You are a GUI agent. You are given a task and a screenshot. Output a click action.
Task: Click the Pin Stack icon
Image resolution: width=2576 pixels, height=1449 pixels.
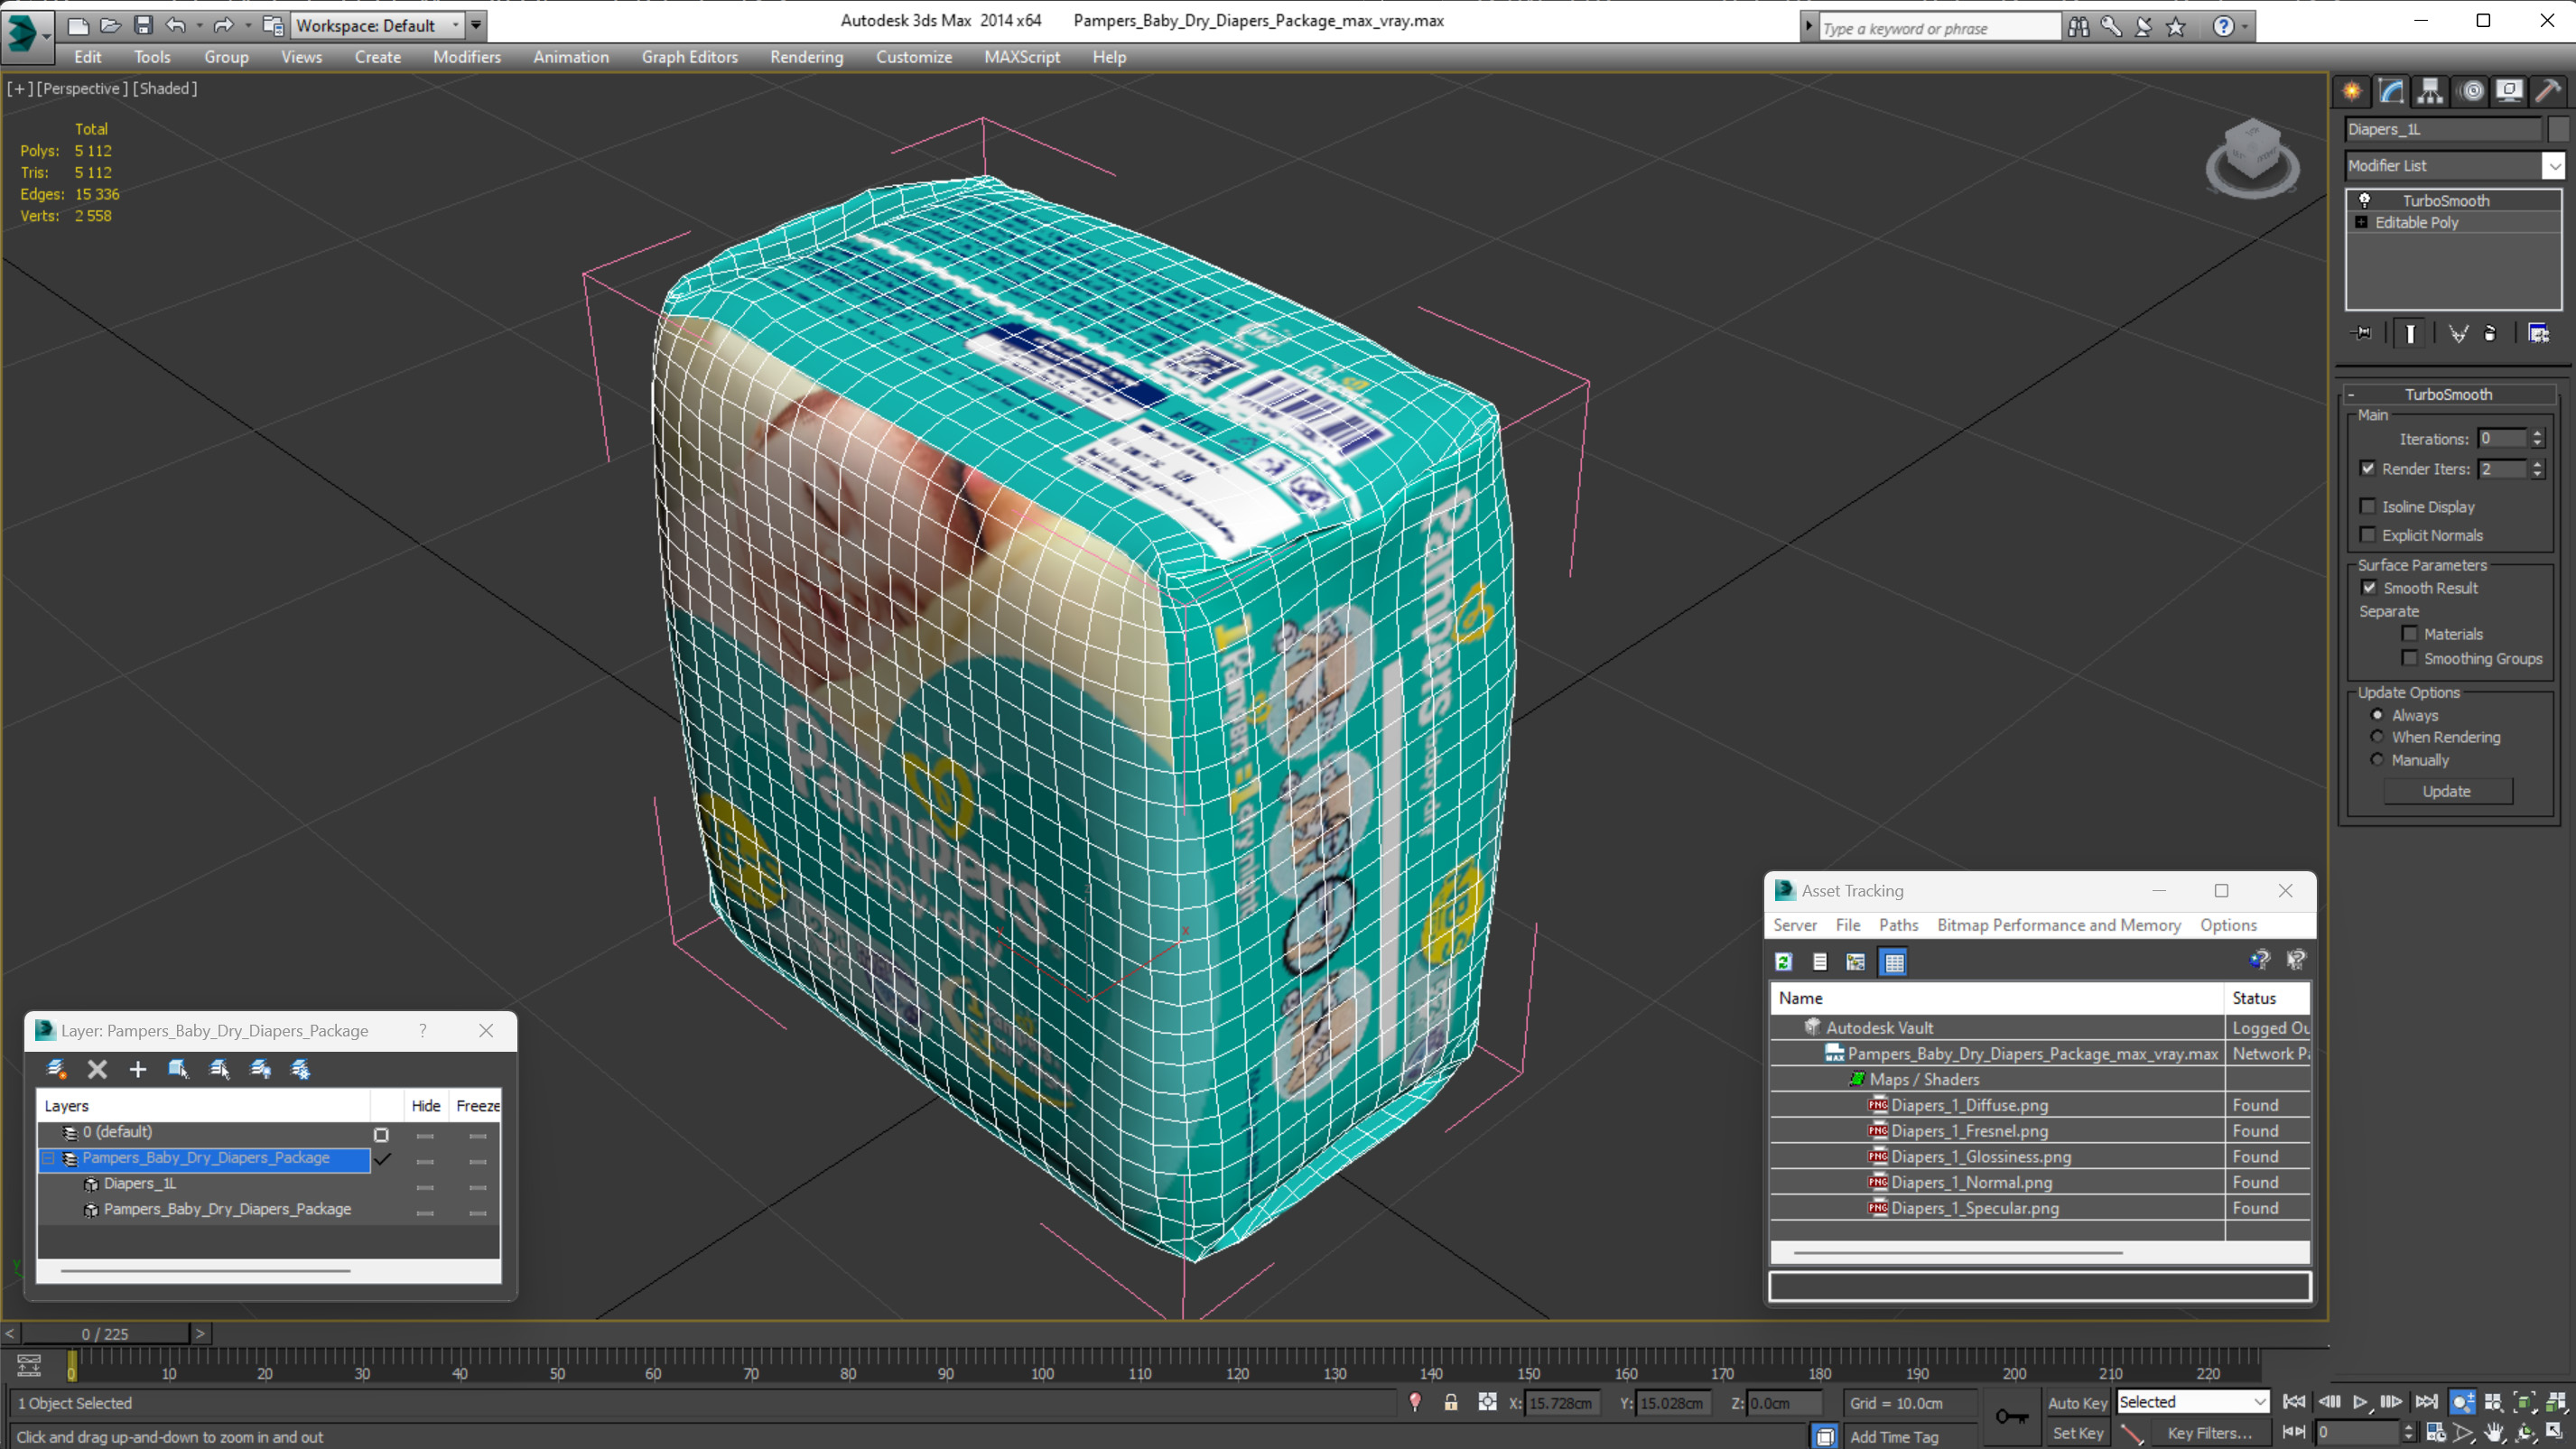(x=2363, y=333)
